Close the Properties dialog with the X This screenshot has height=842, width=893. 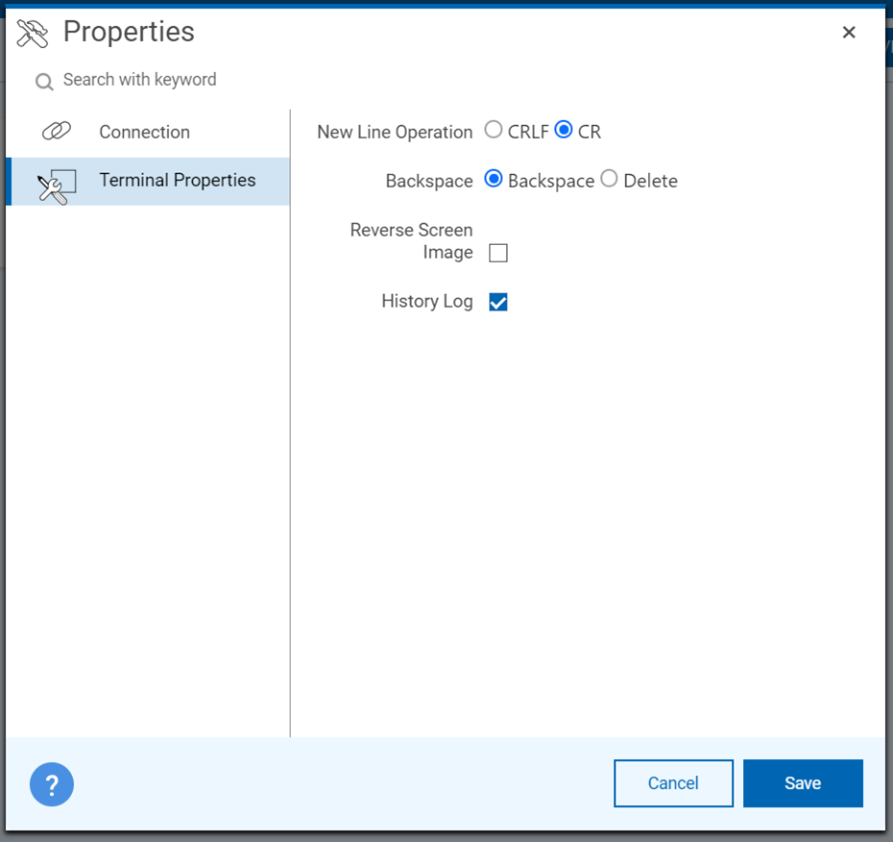[x=849, y=33]
